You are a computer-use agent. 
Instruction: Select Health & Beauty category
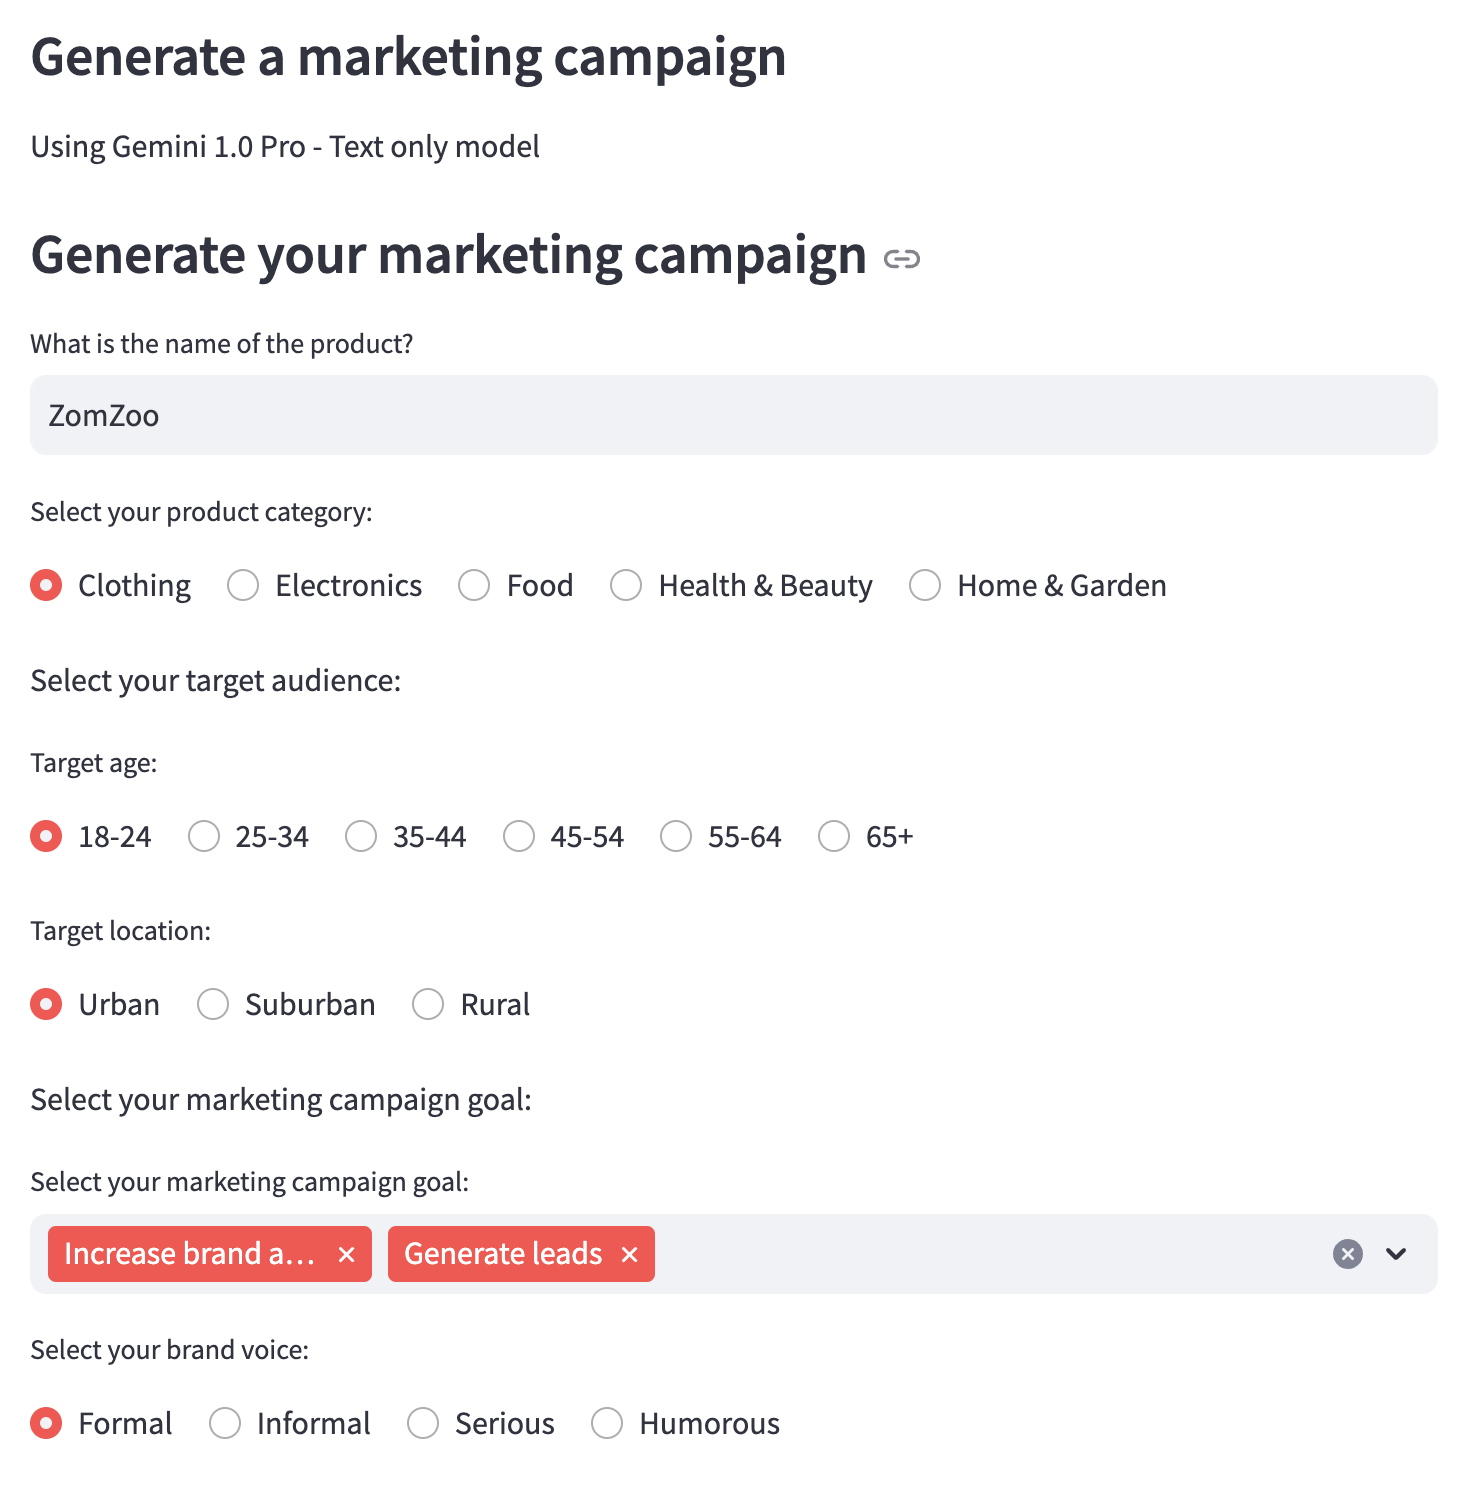pos(626,586)
